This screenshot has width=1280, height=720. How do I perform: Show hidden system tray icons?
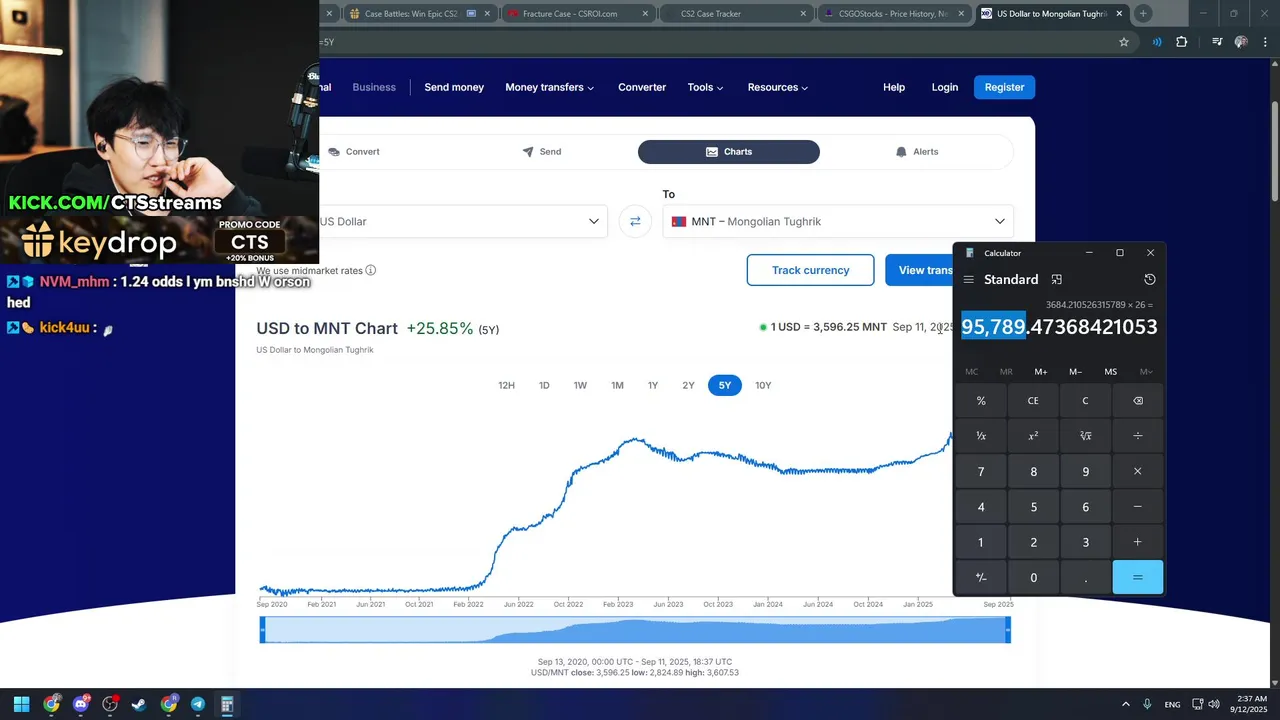pyautogui.click(x=1125, y=704)
